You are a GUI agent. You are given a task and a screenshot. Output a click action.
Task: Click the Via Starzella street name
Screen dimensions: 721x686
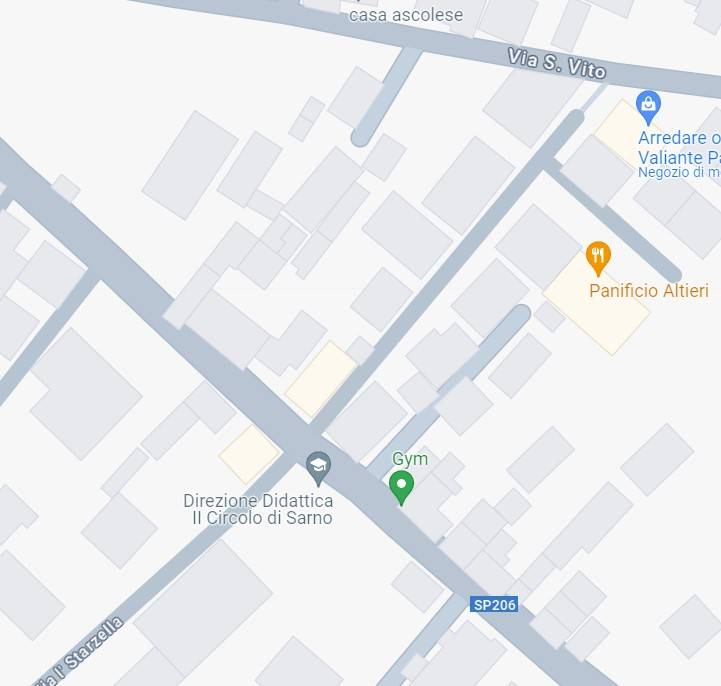tap(79, 651)
